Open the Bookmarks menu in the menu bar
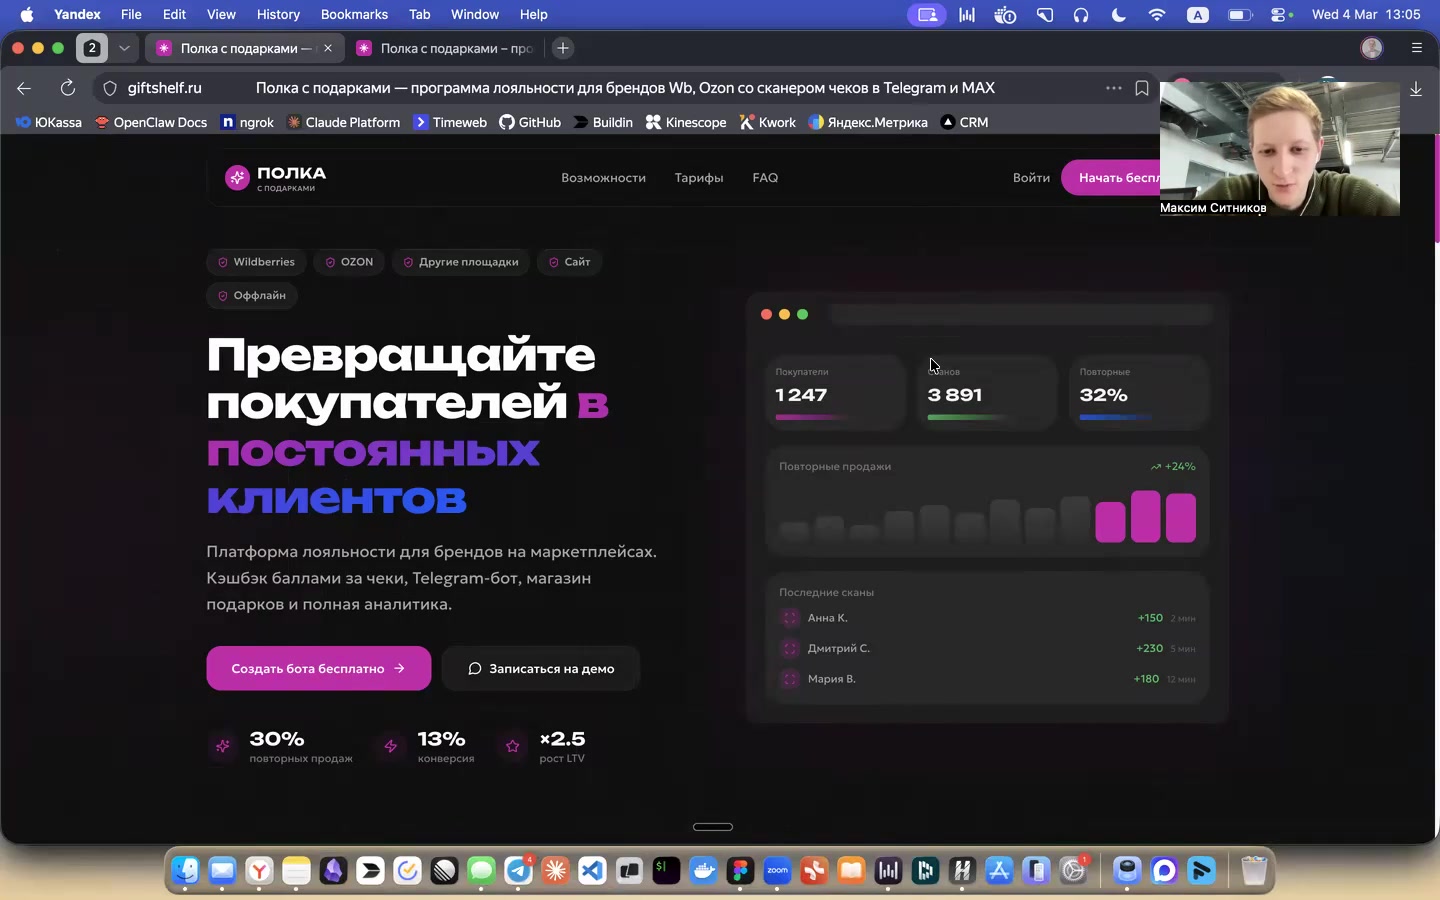This screenshot has height=900, width=1440. [x=354, y=15]
